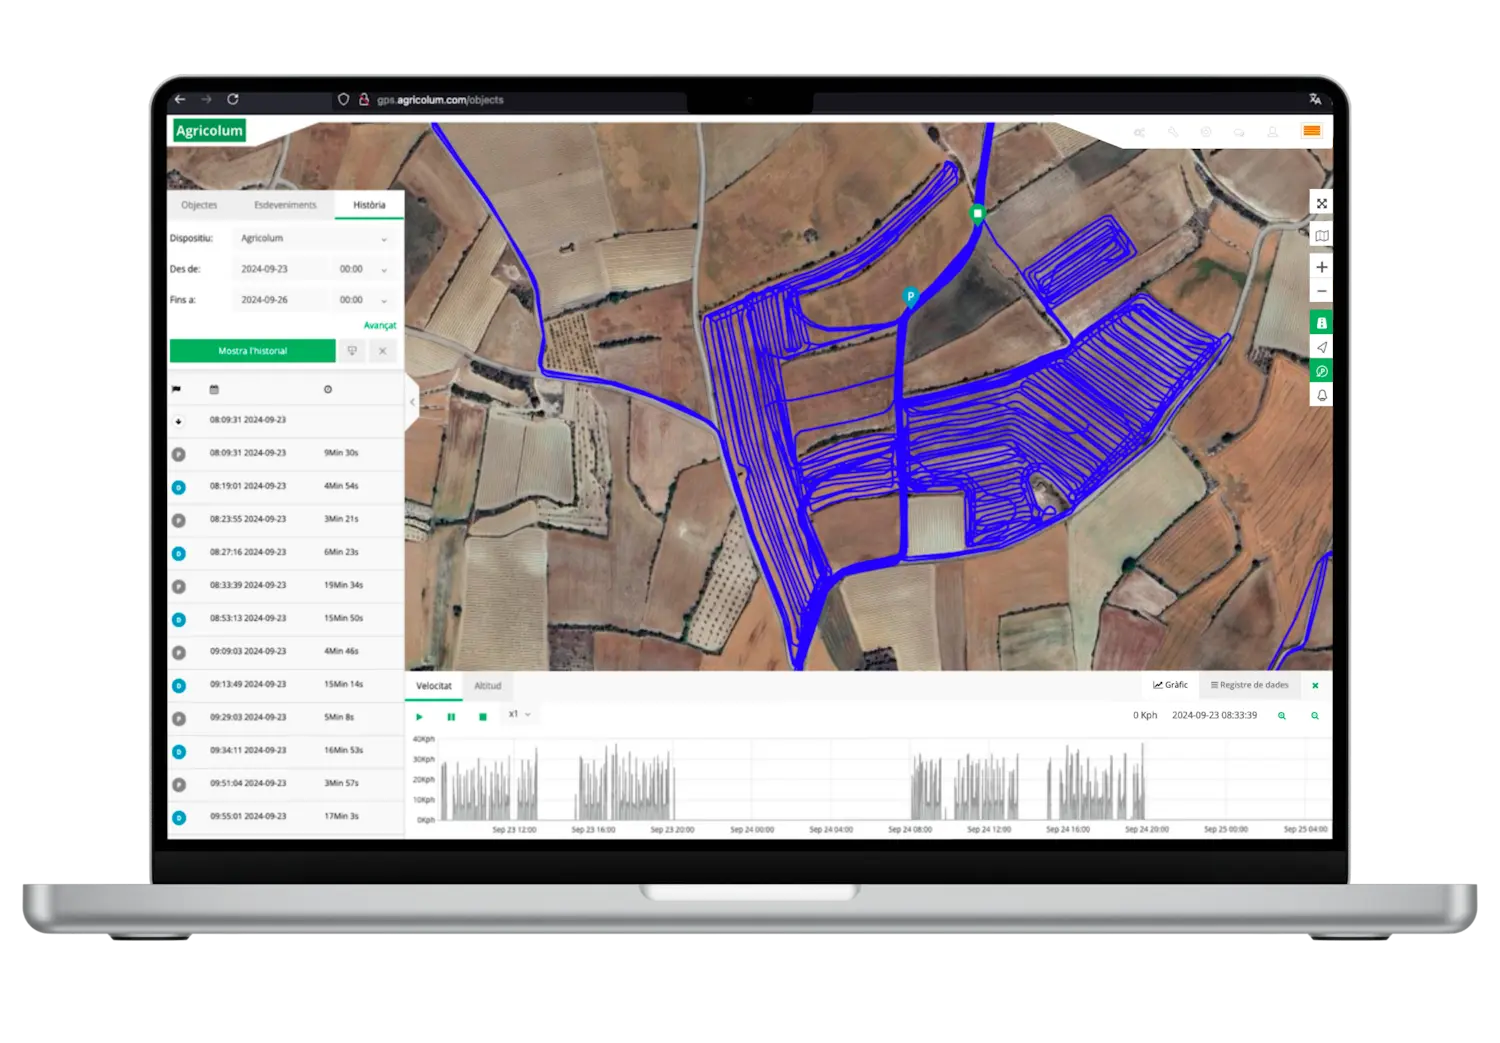The width and height of the screenshot is (1500, 1043).
Task: Open the Dispositiu device dropdown
Action: [x=313, y=239]
